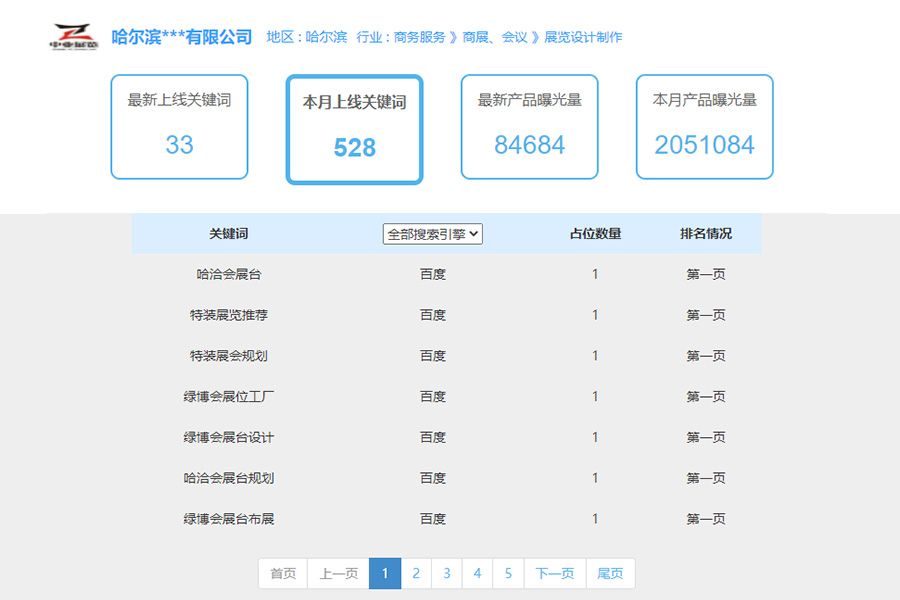Jump to 尾页 last page
This screenshot has width=900, height=600.
tap(609, 573)
